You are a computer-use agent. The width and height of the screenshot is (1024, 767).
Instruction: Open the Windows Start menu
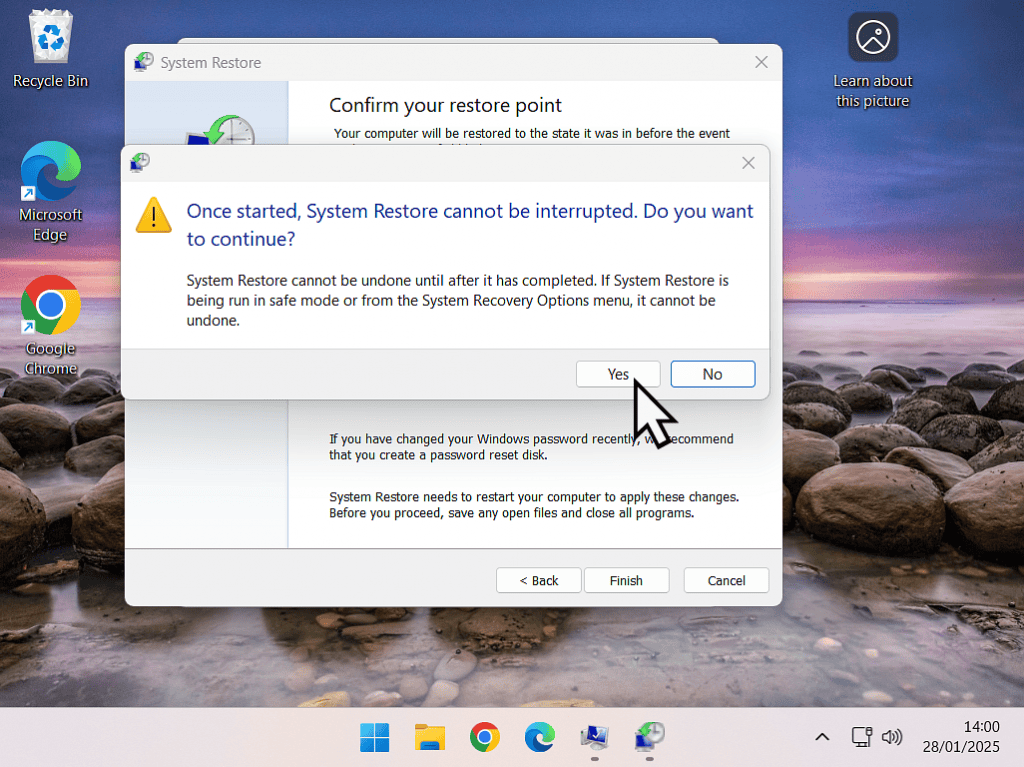click(375, 738)
